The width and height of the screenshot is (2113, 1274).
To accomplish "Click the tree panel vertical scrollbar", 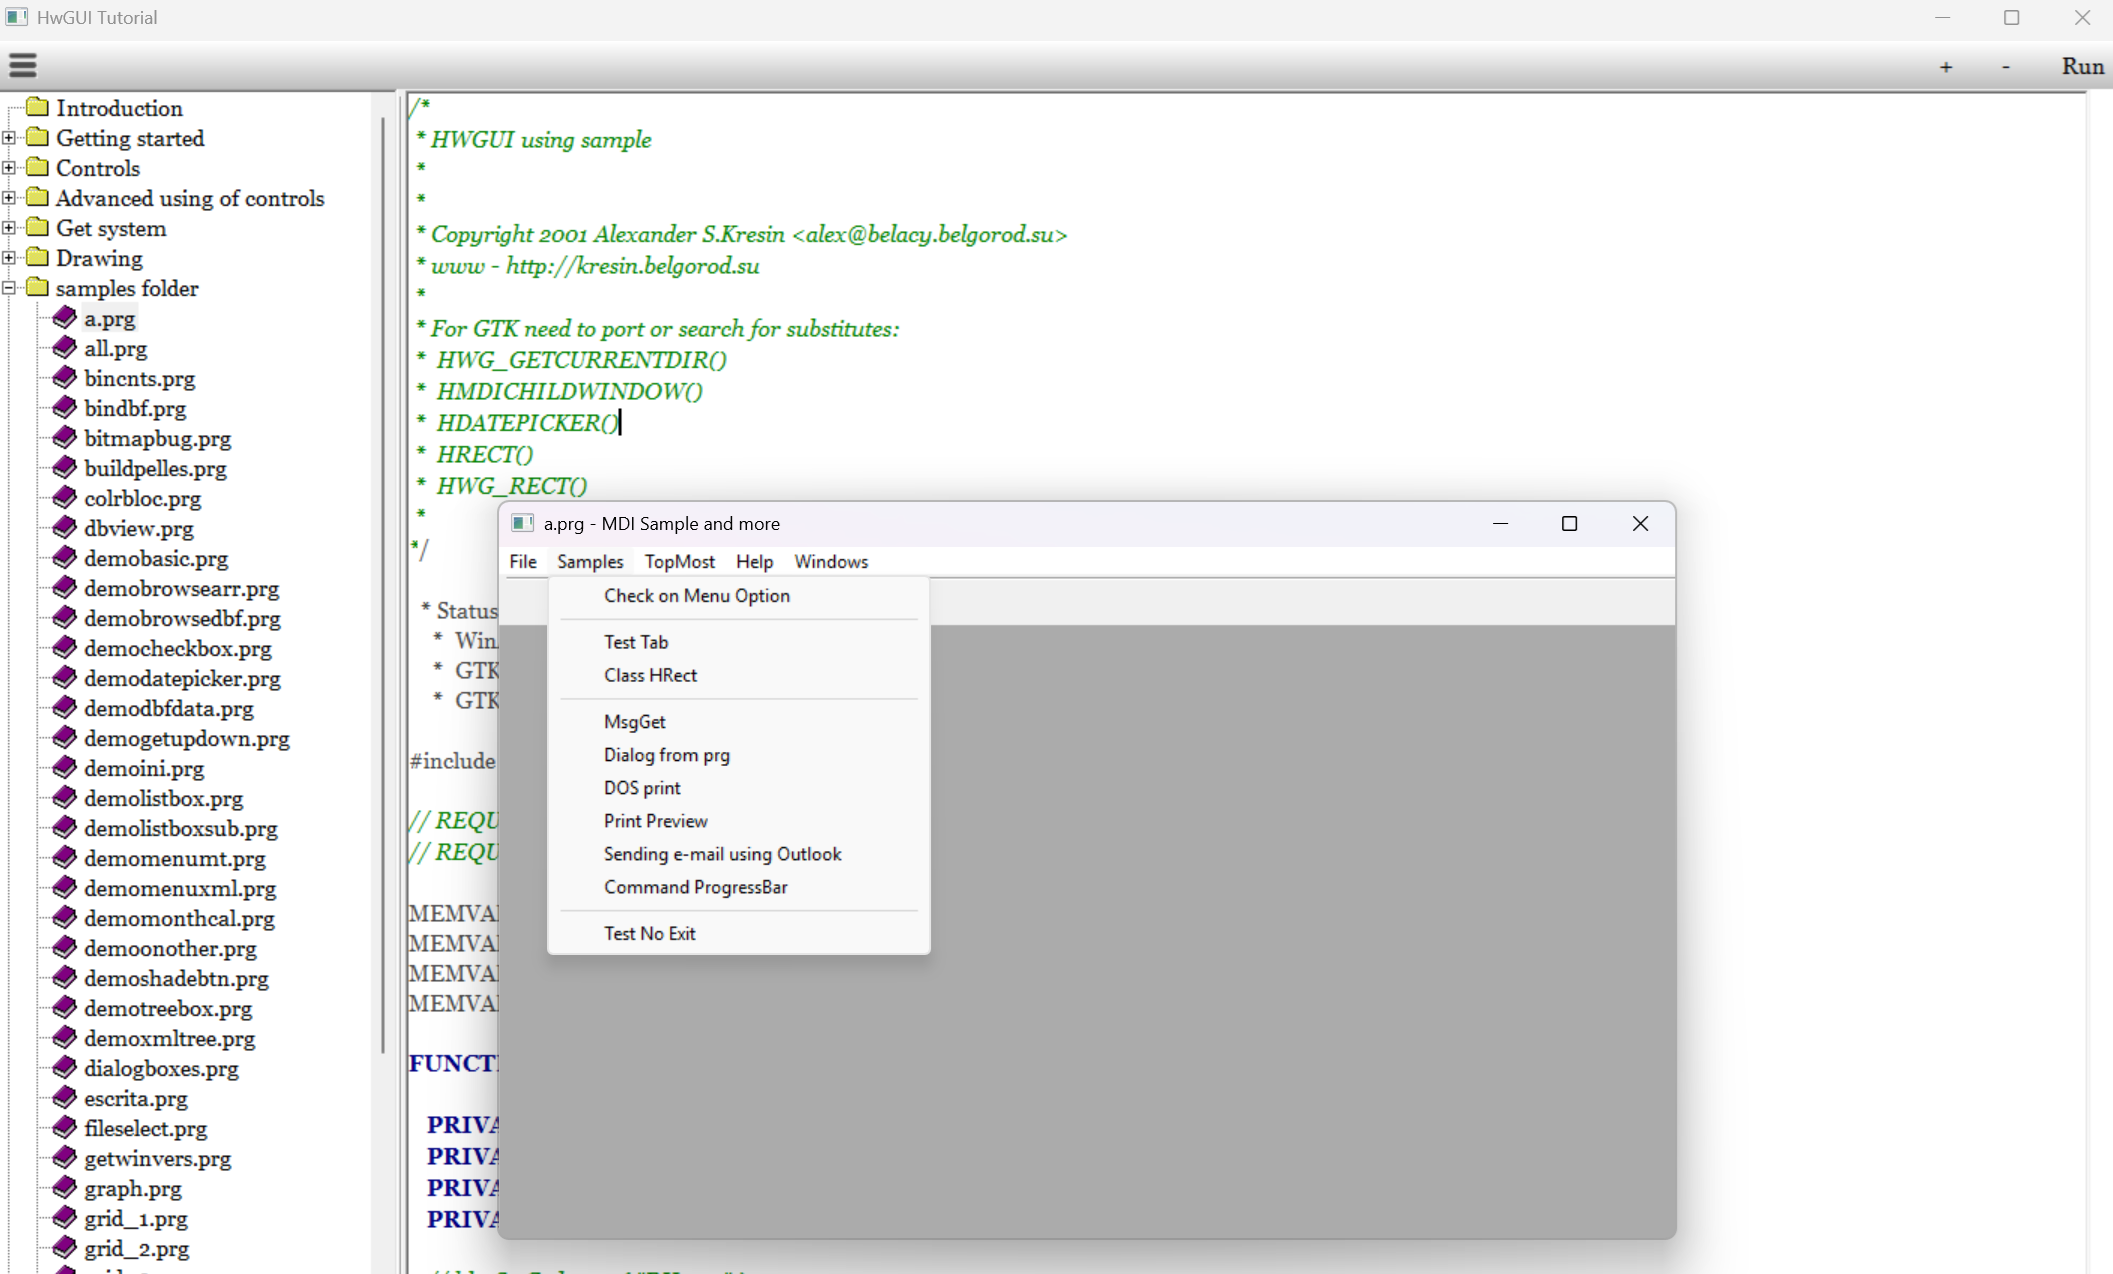I will 383,585.
